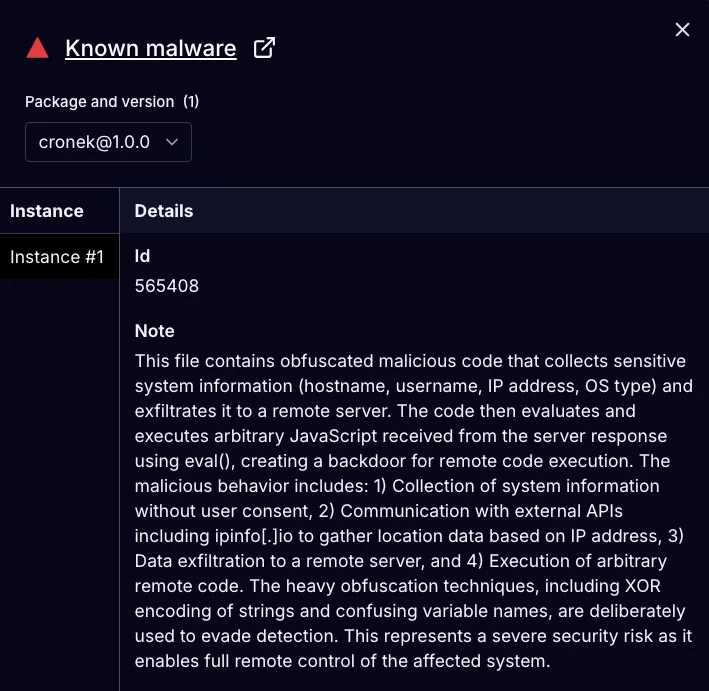Select the Instance #1 tab
Screen dimensions: 709x691
click(58, 257)
